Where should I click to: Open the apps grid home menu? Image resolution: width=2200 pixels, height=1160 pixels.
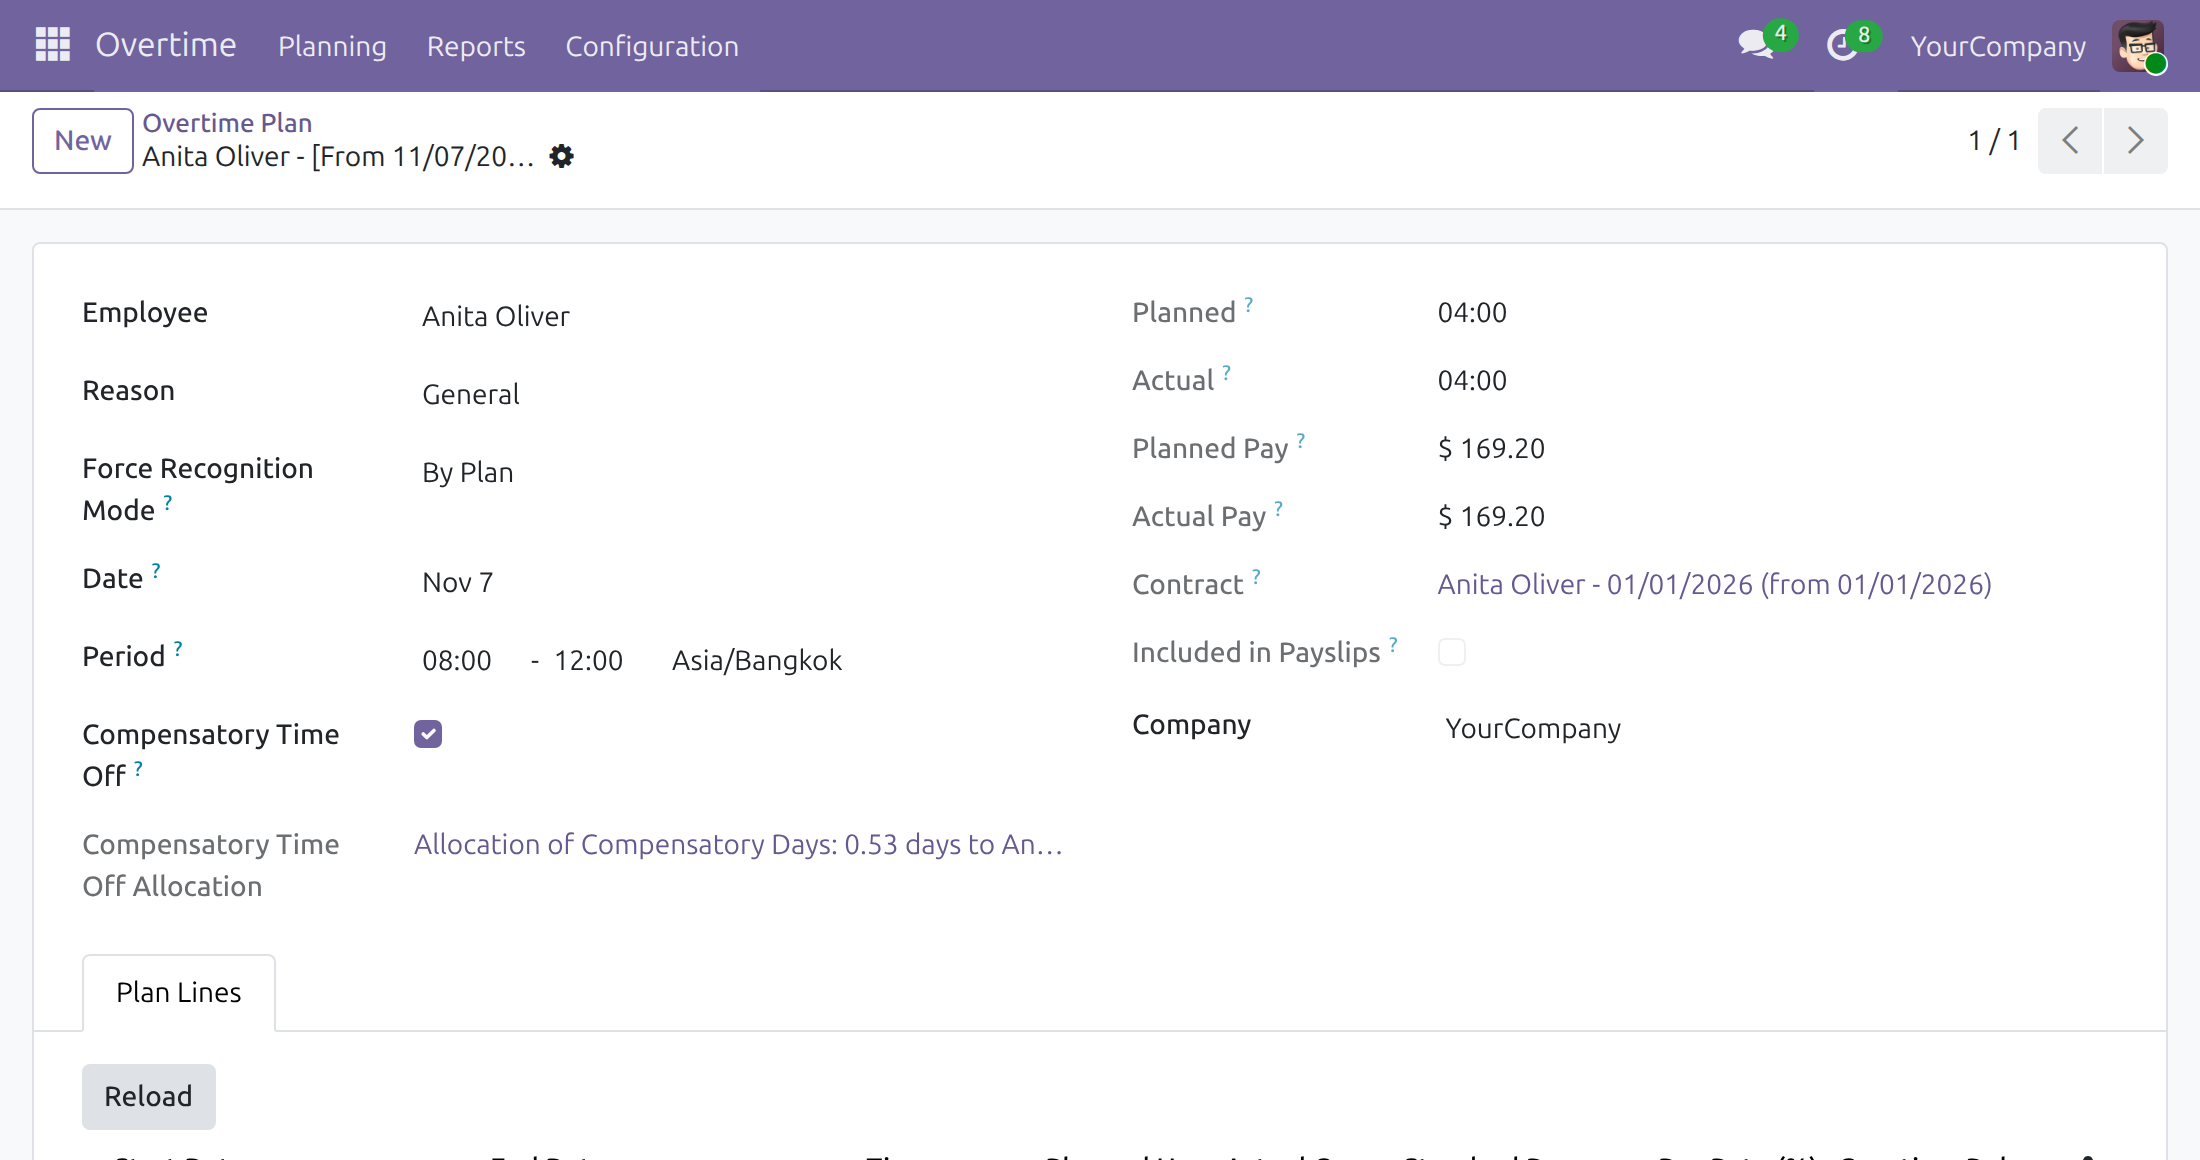coord(53,45)
